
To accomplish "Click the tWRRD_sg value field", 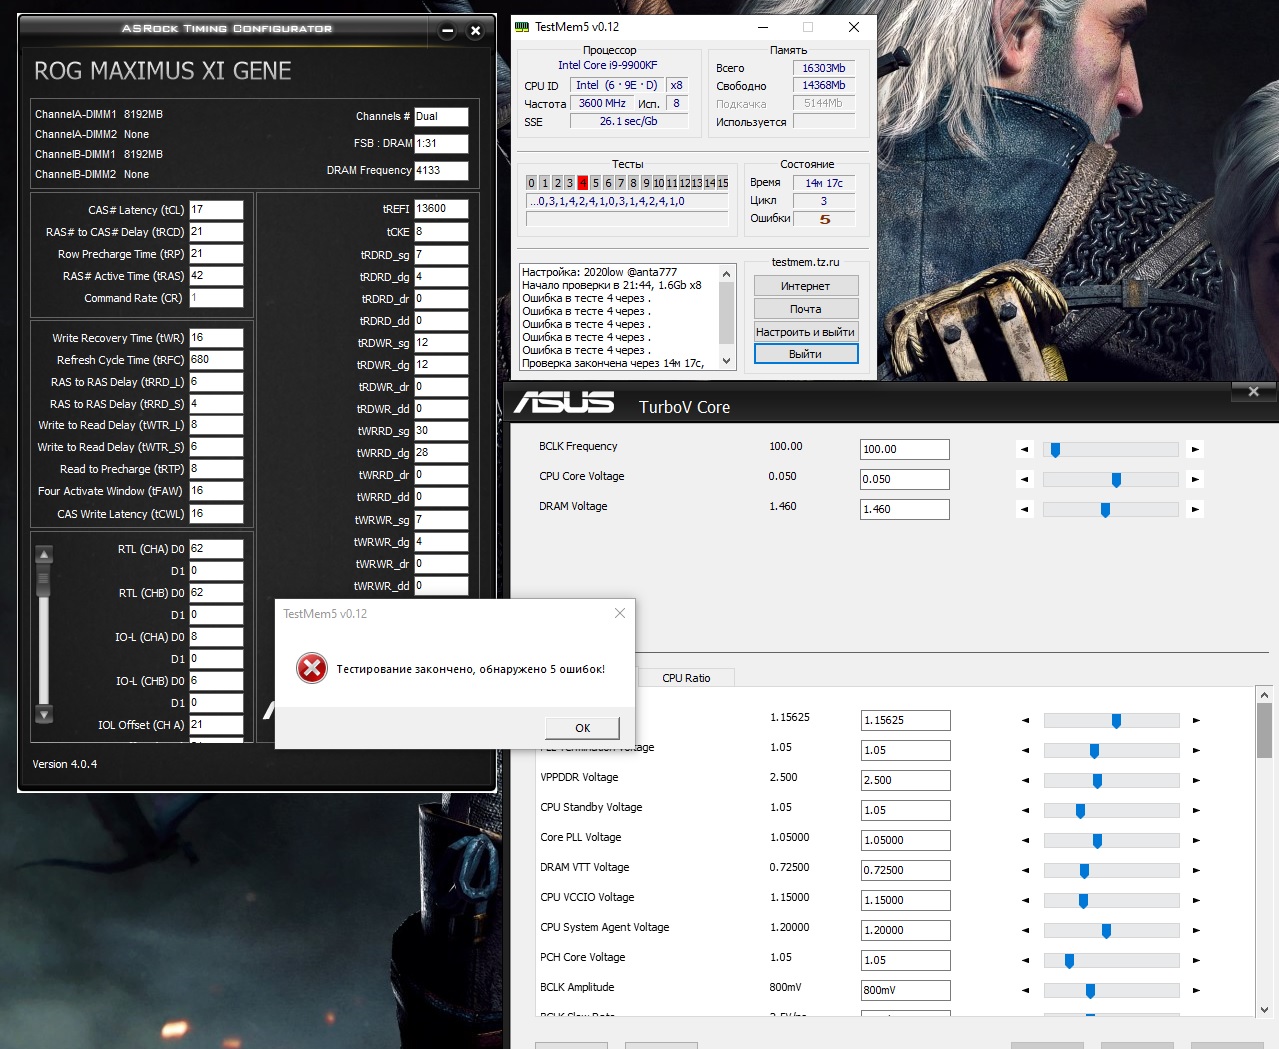I will 441,431.
